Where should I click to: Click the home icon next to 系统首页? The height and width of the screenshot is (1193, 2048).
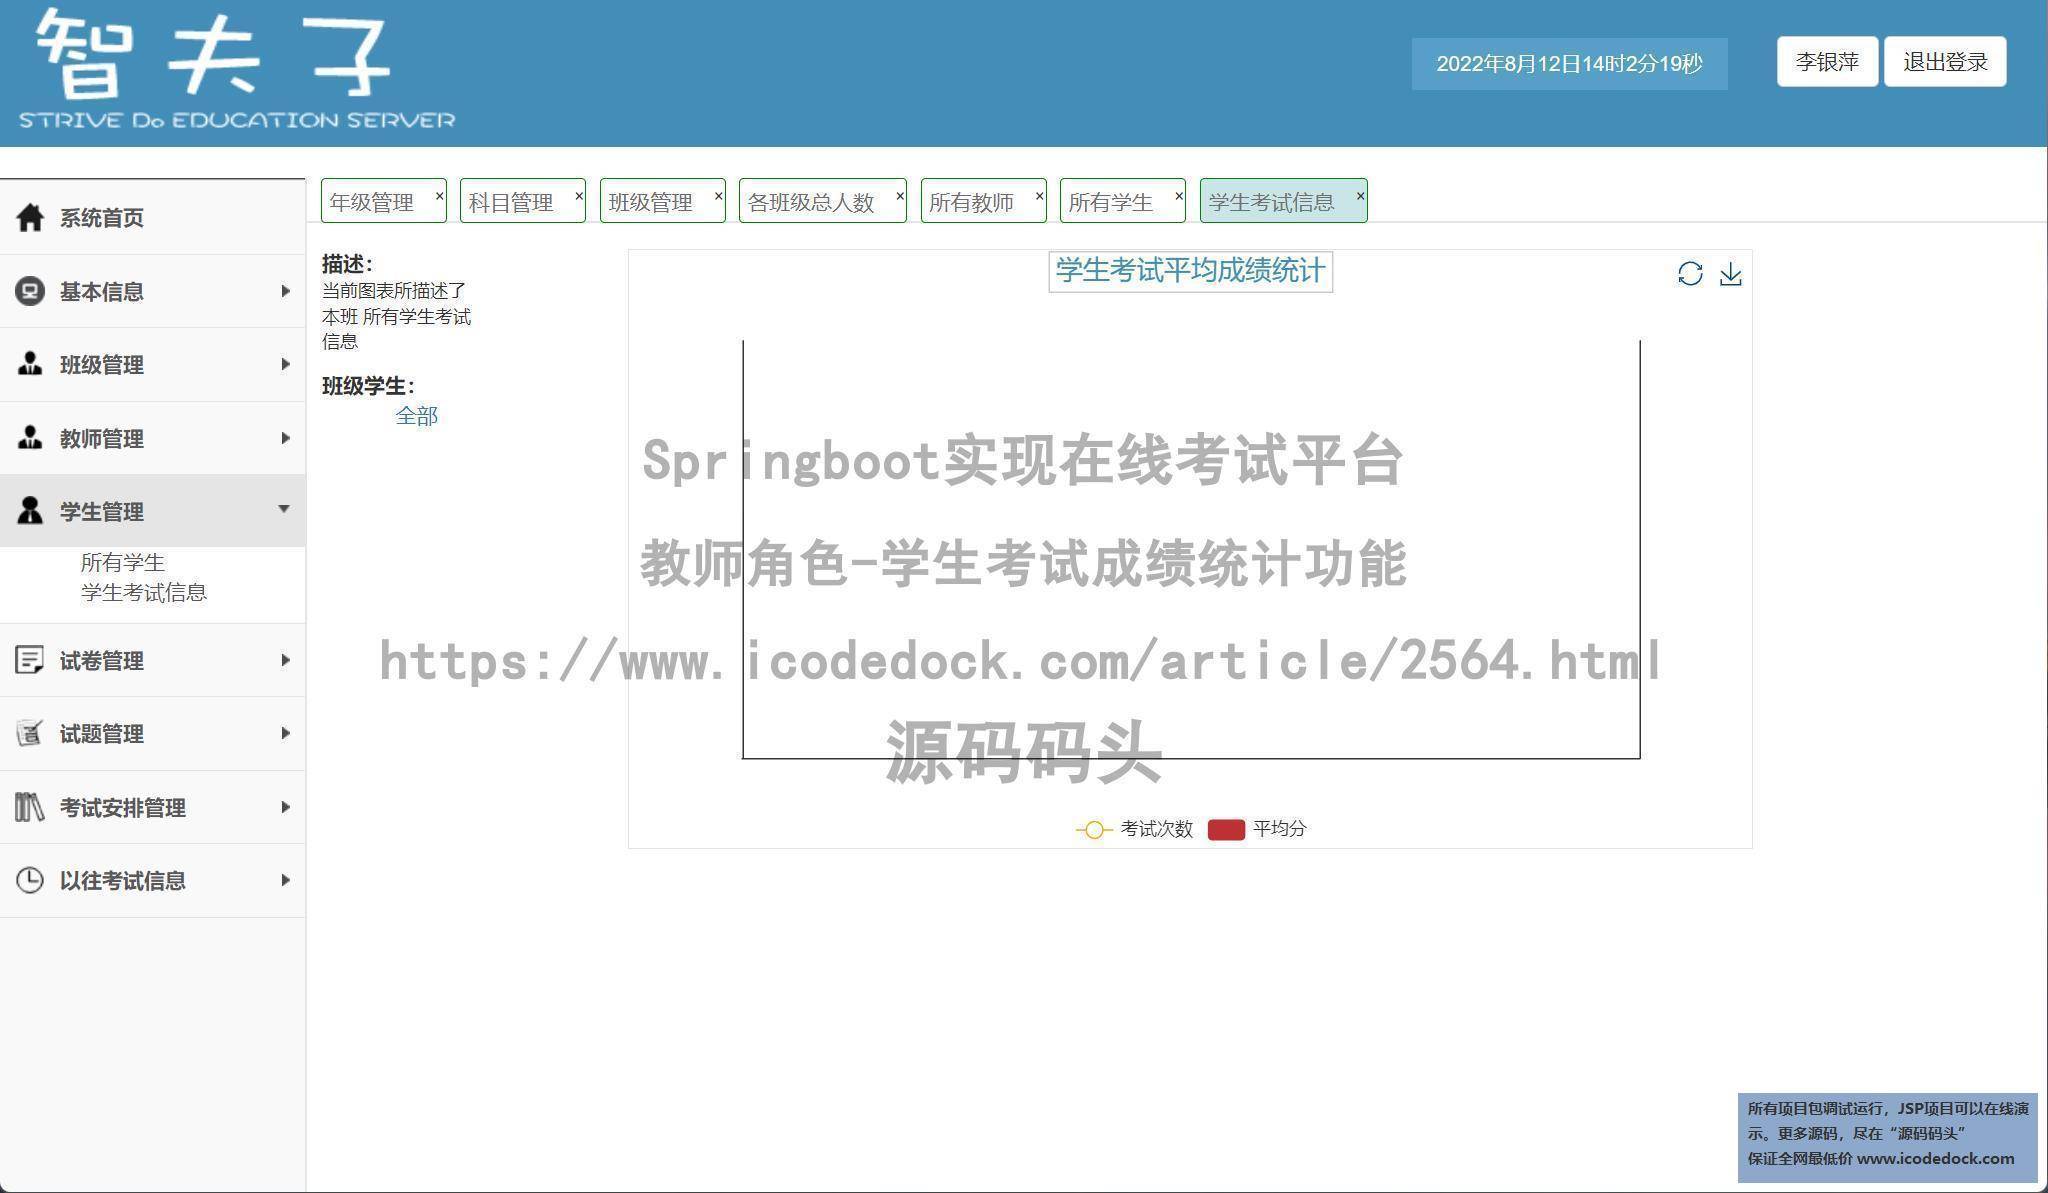tap(30, 217)
